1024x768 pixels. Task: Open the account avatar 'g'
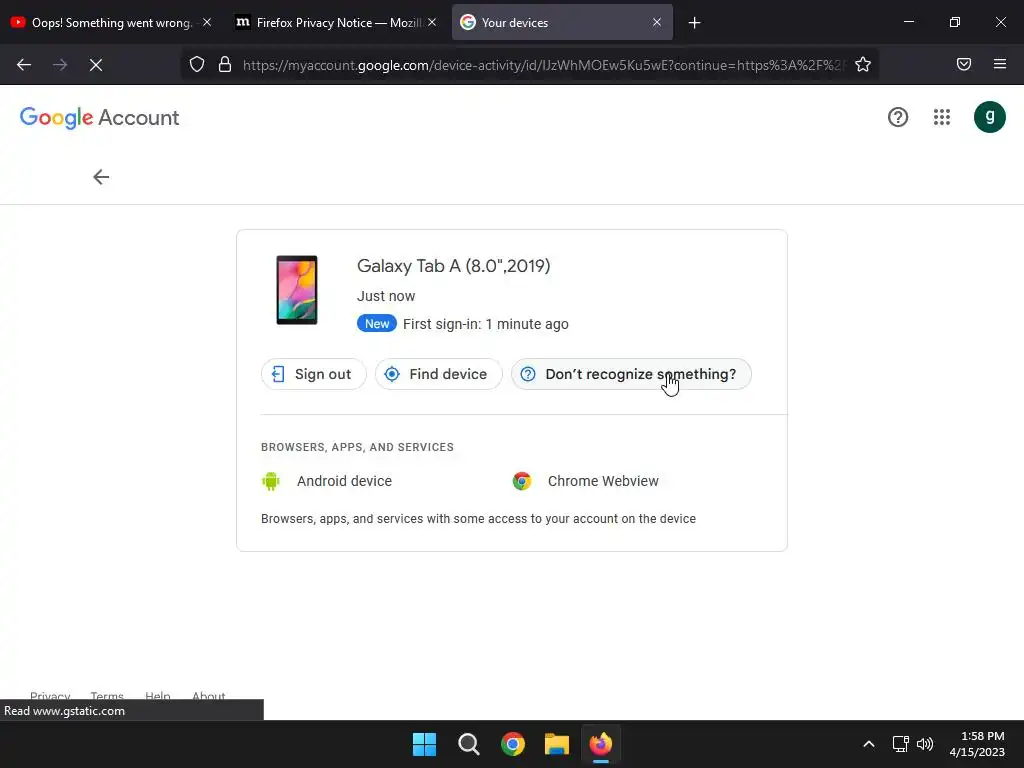click(x=989, y=118)
